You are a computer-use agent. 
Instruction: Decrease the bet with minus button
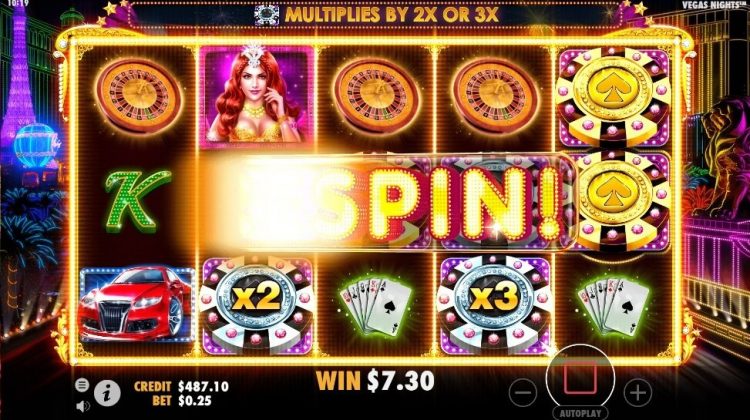[523, 393]
